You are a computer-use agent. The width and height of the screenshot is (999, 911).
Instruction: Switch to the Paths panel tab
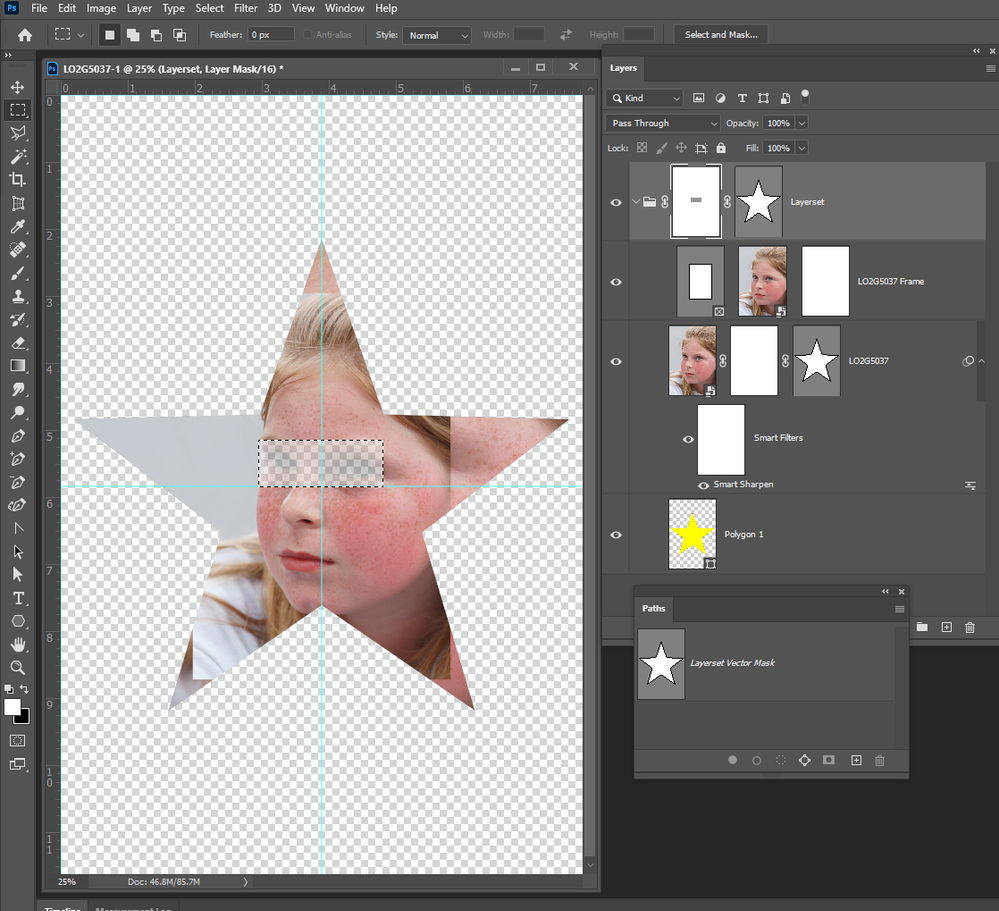coord(654,608)
